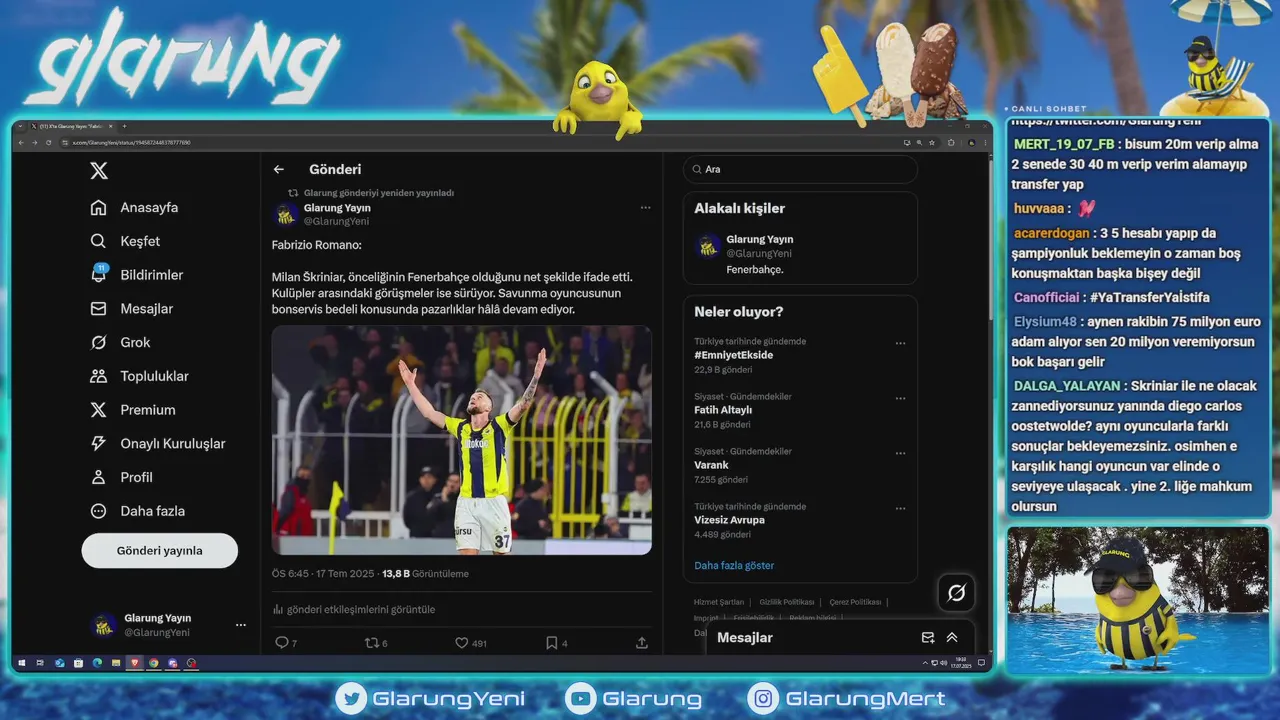Click Onaylı Kuruluşlar lightning item
1280x720 pixels.
(x=157, y=444)
